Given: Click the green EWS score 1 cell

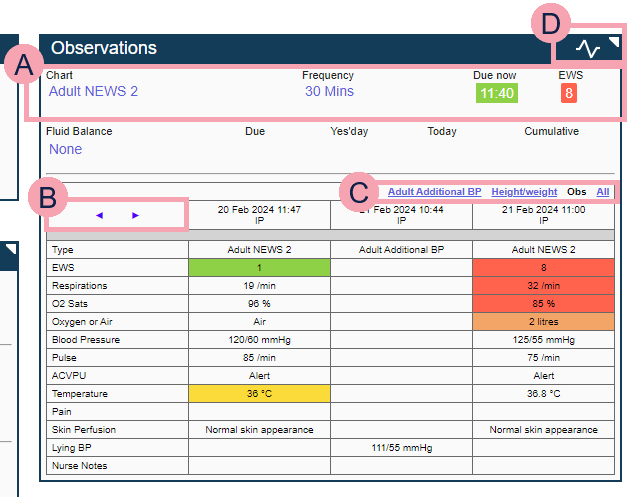Looking at the screenshot, I should 258,267.
